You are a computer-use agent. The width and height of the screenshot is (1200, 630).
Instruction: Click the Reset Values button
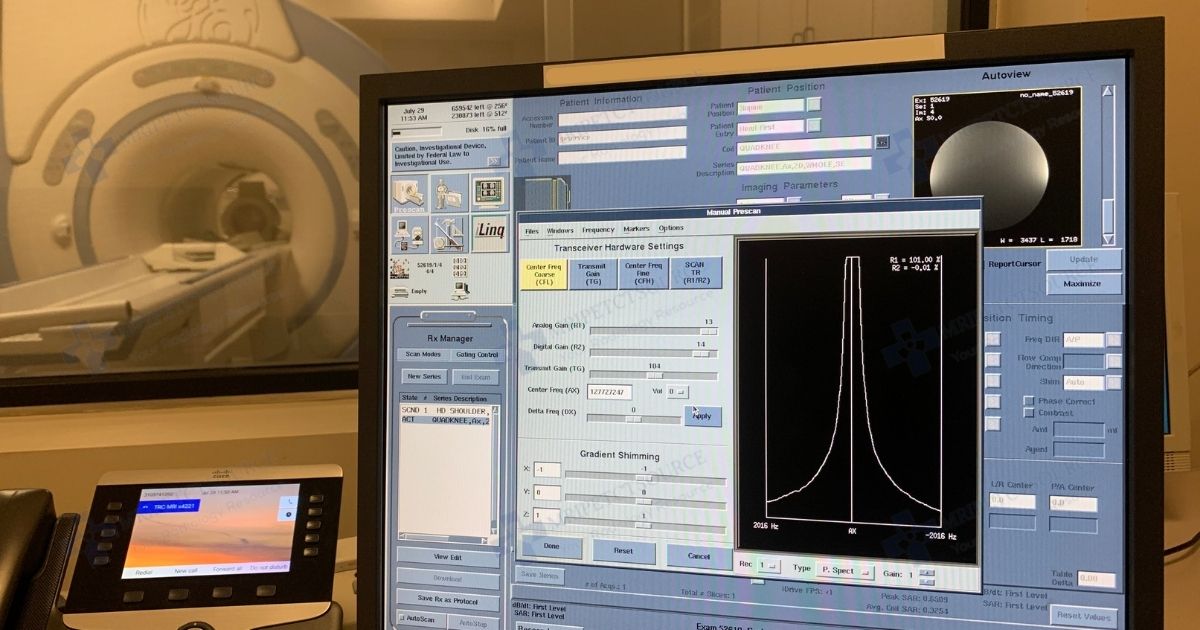coord(1083,616)
